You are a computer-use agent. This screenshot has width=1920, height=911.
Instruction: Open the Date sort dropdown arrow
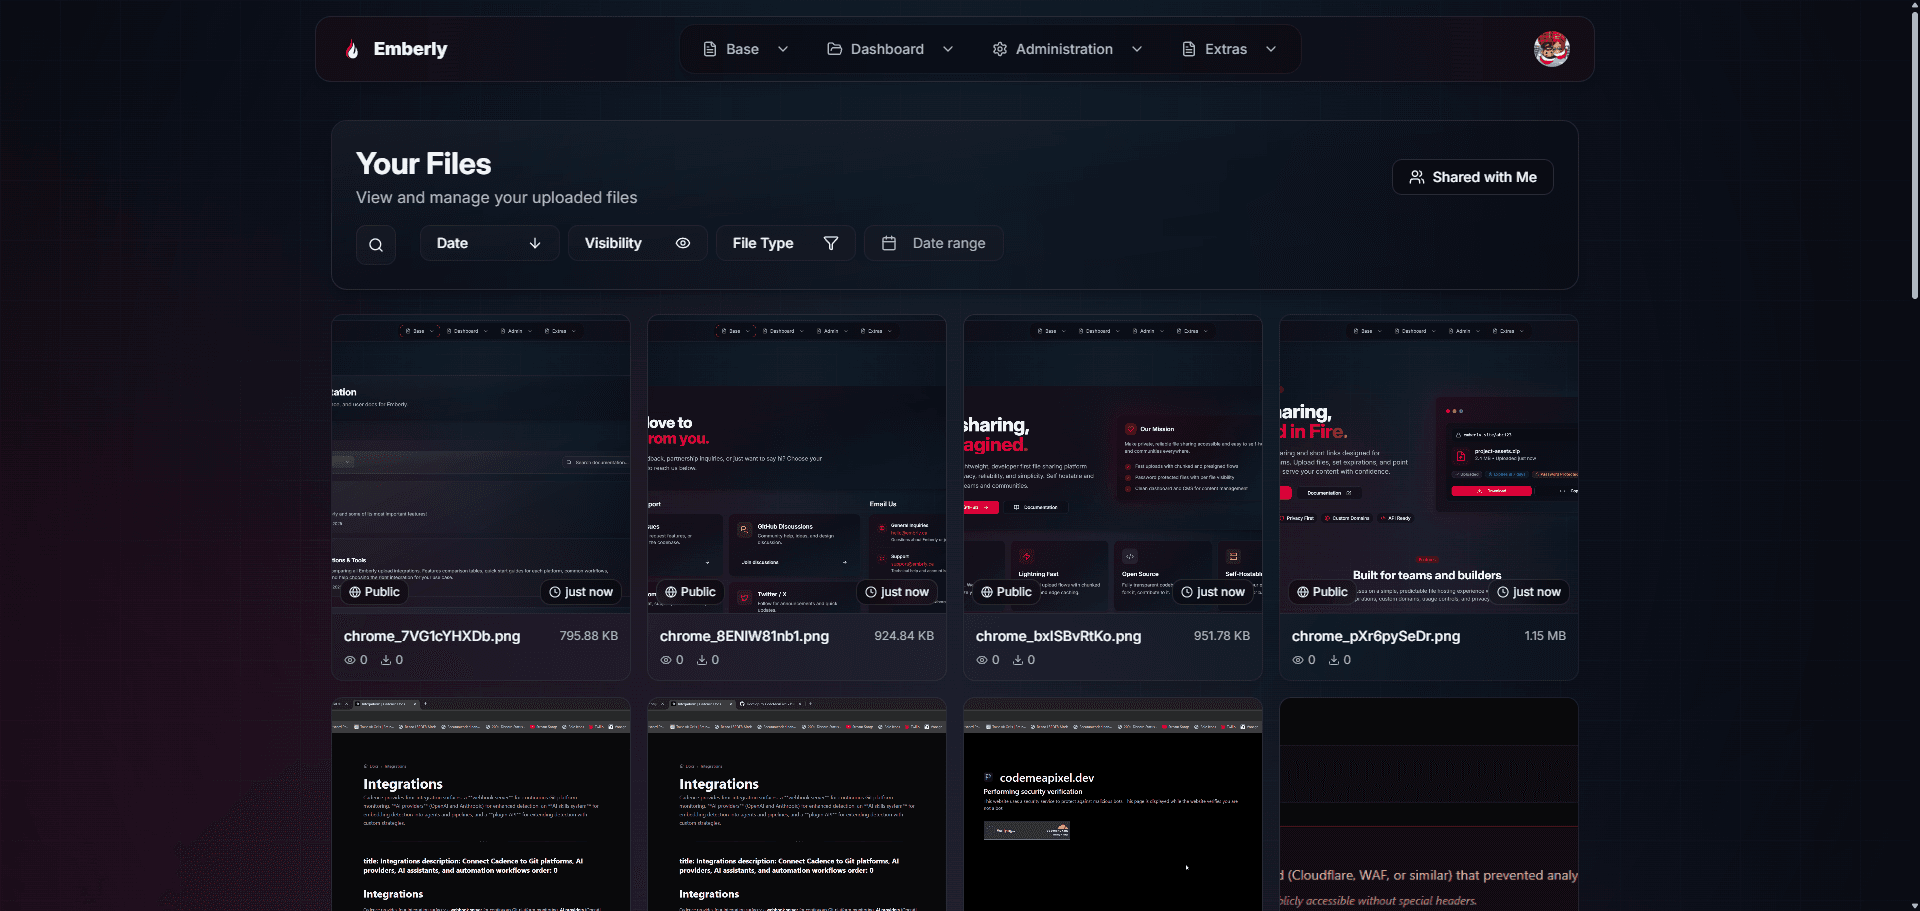[x=534, y=243]
